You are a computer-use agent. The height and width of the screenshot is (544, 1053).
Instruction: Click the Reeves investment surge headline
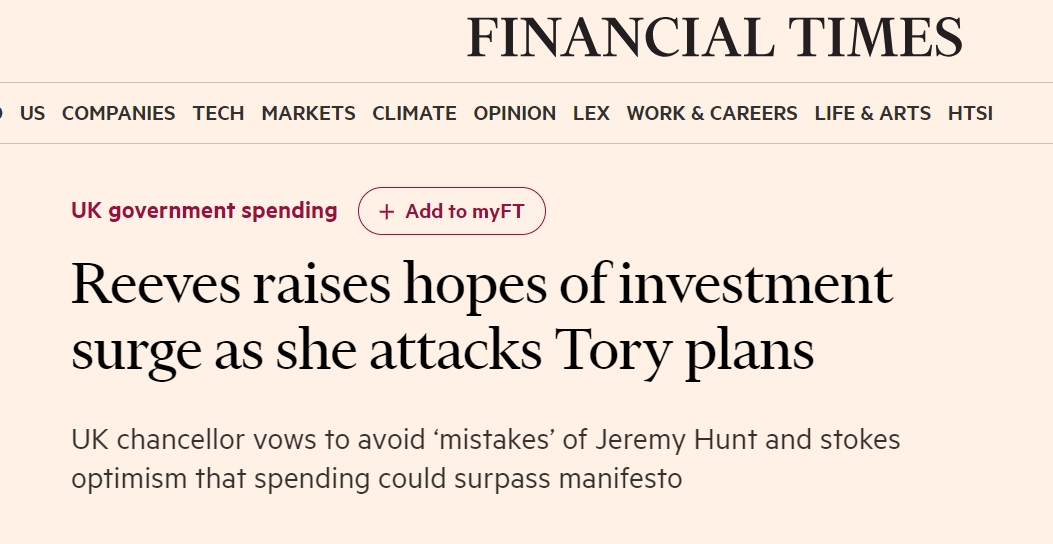pyautogui.click(x=480, y=316)
